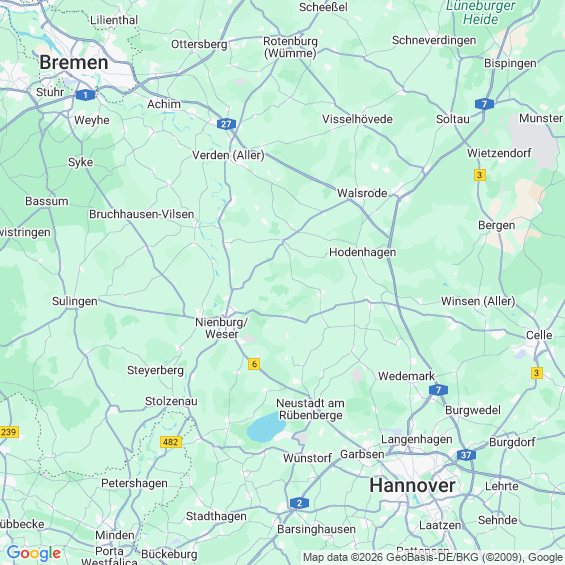Select the Hannover city label
Viewport: 565px width, 565px height.
[412, 485]
